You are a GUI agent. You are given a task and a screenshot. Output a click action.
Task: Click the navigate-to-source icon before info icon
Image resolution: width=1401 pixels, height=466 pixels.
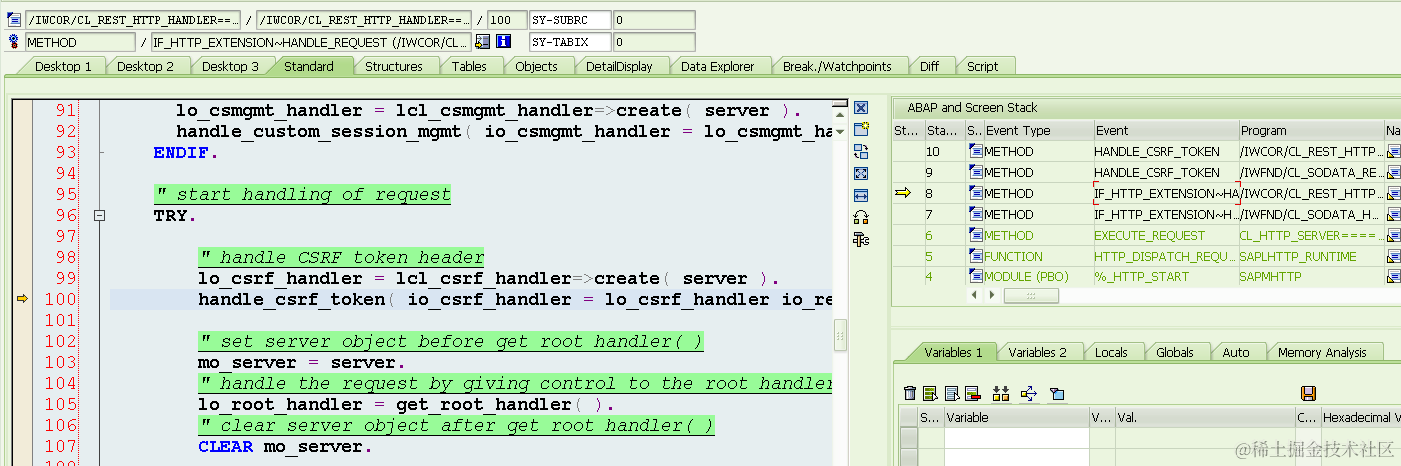pyautogui.click(x=483, y=42)
